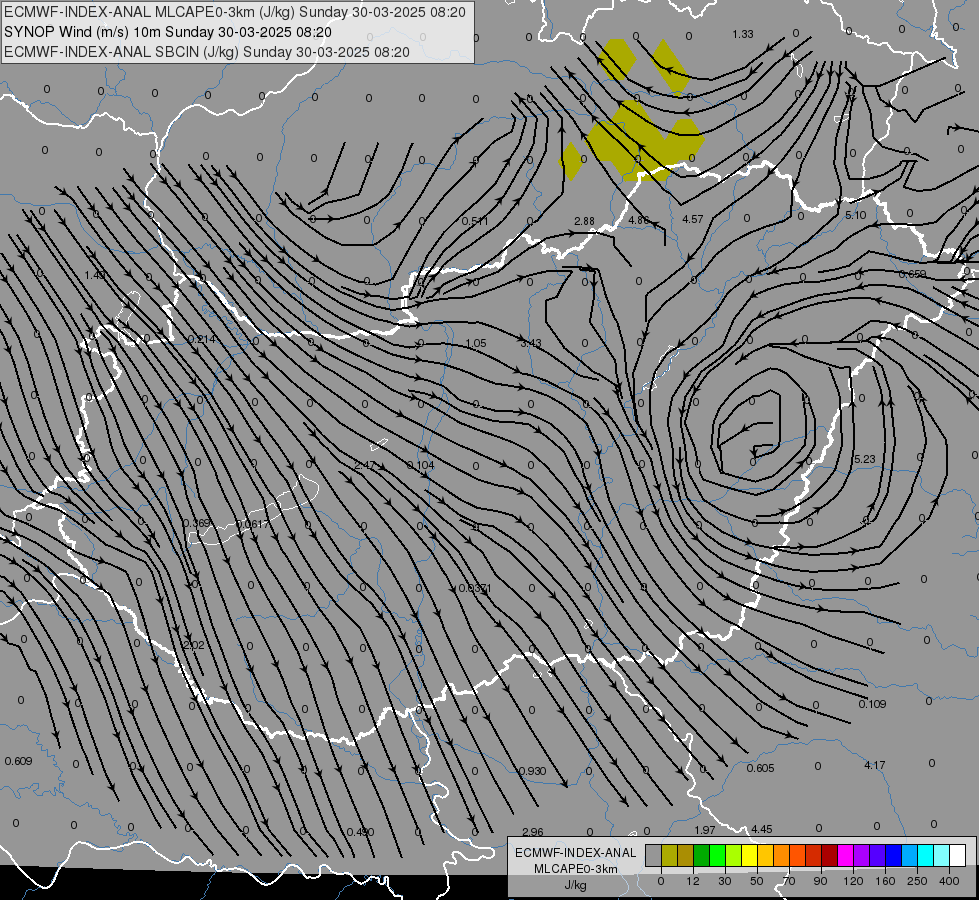Pick the magenta legend color swatch

pos(845,855)
